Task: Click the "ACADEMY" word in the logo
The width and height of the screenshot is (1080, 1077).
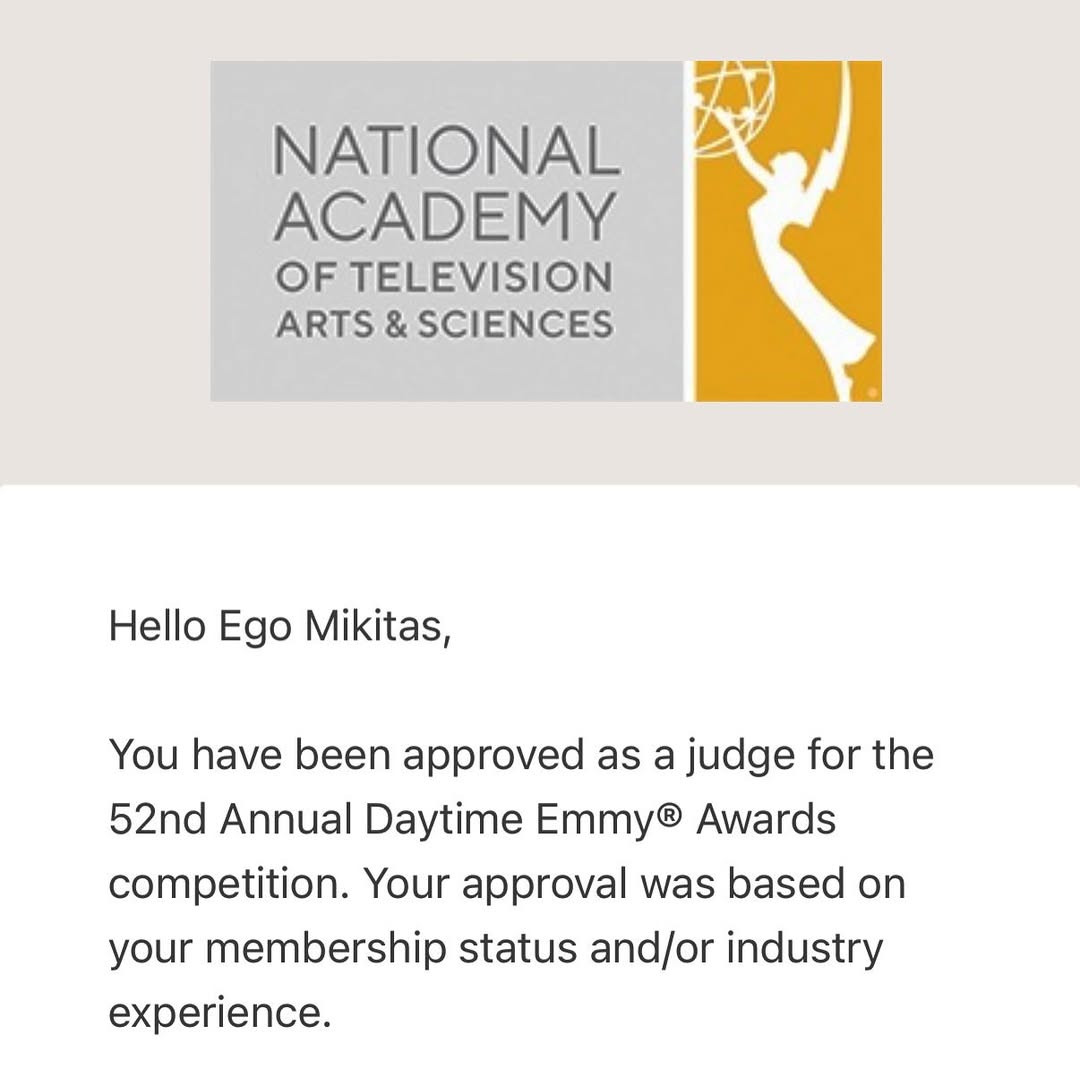Action: 444,216
